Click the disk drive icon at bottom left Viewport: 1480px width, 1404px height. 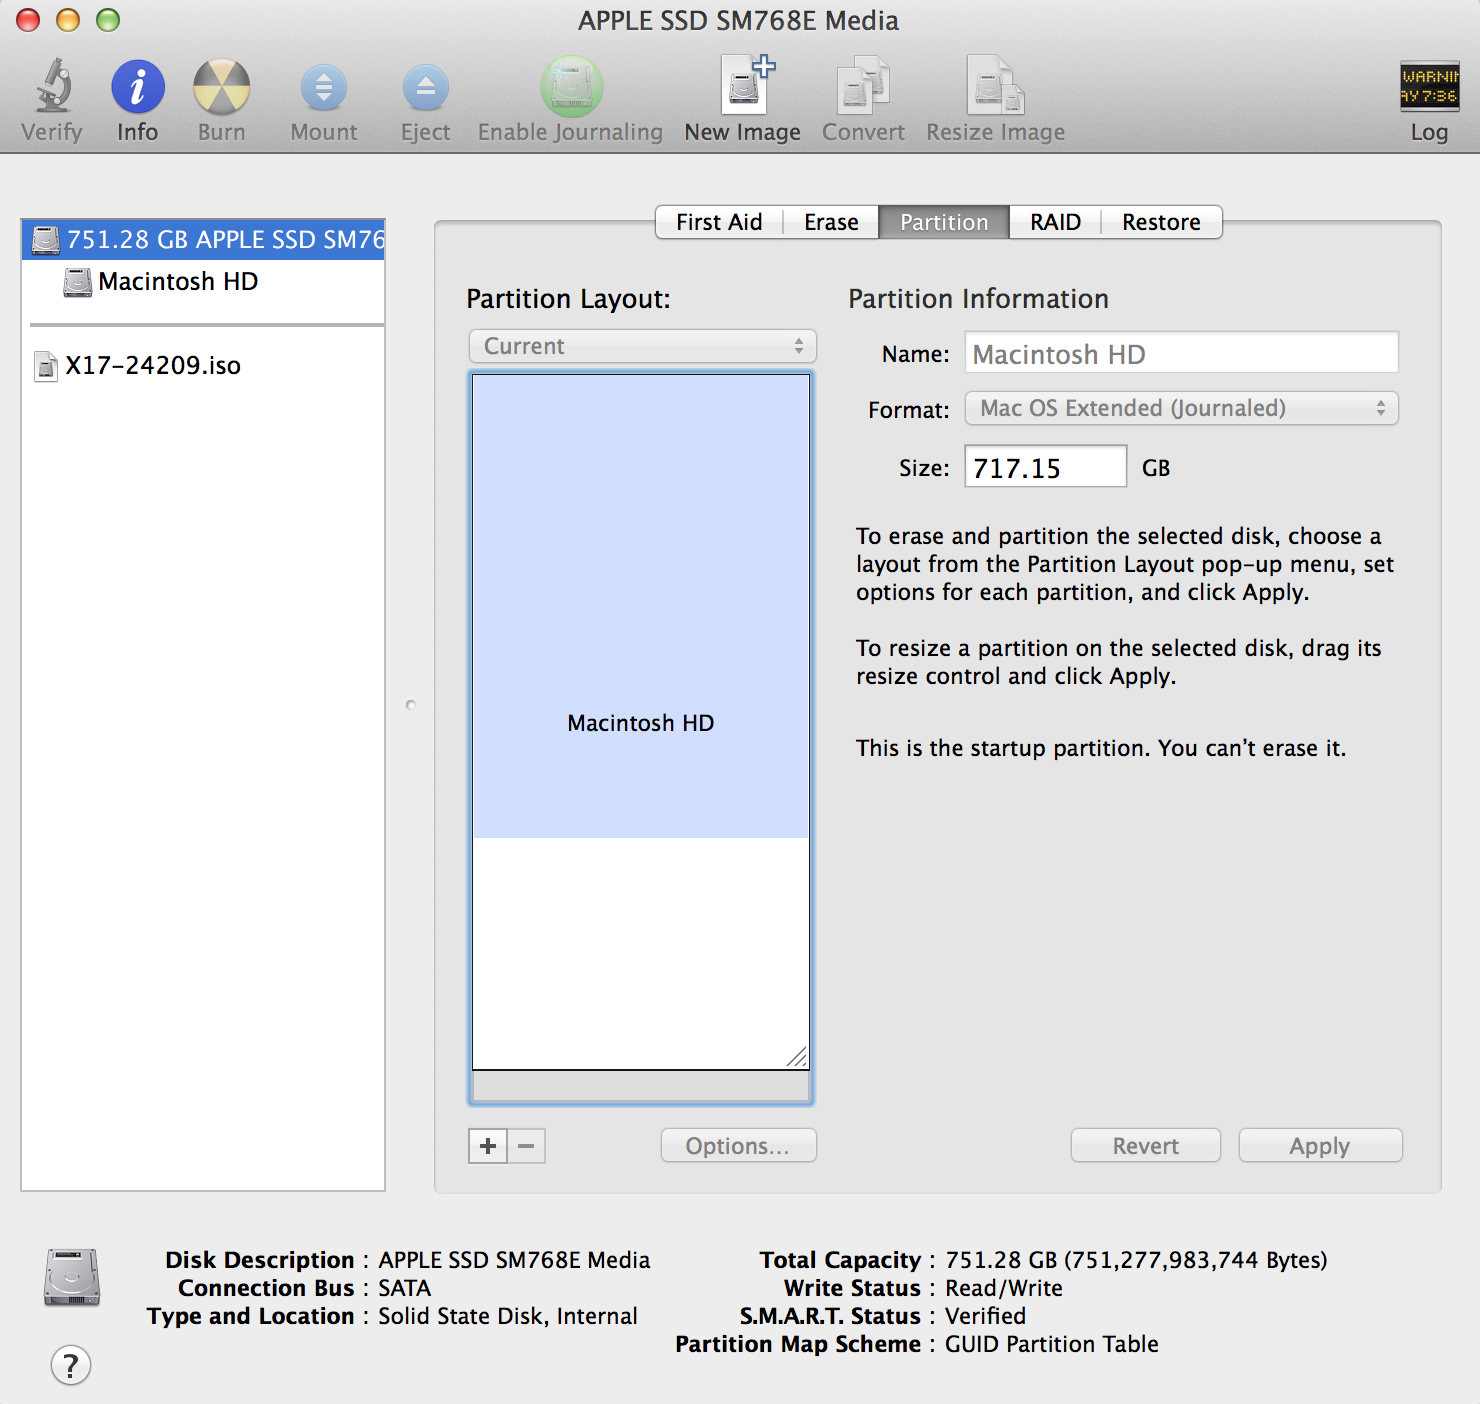click(72, 1278)
